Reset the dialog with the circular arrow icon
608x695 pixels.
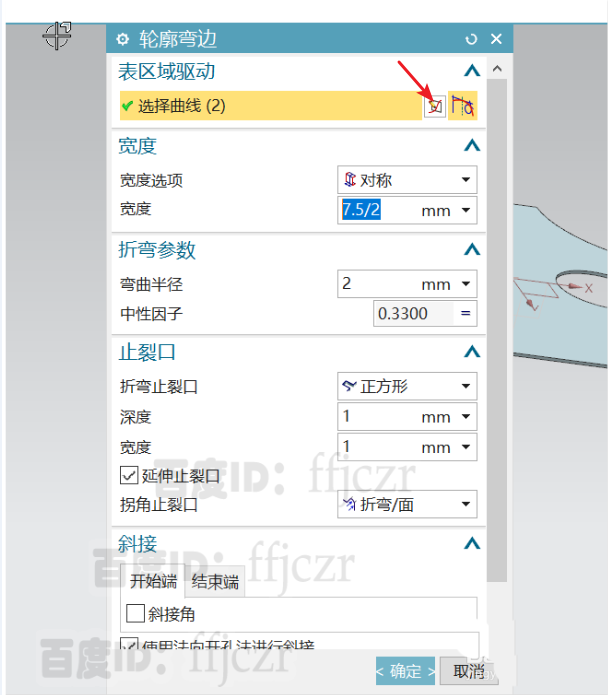pos(471,39)
